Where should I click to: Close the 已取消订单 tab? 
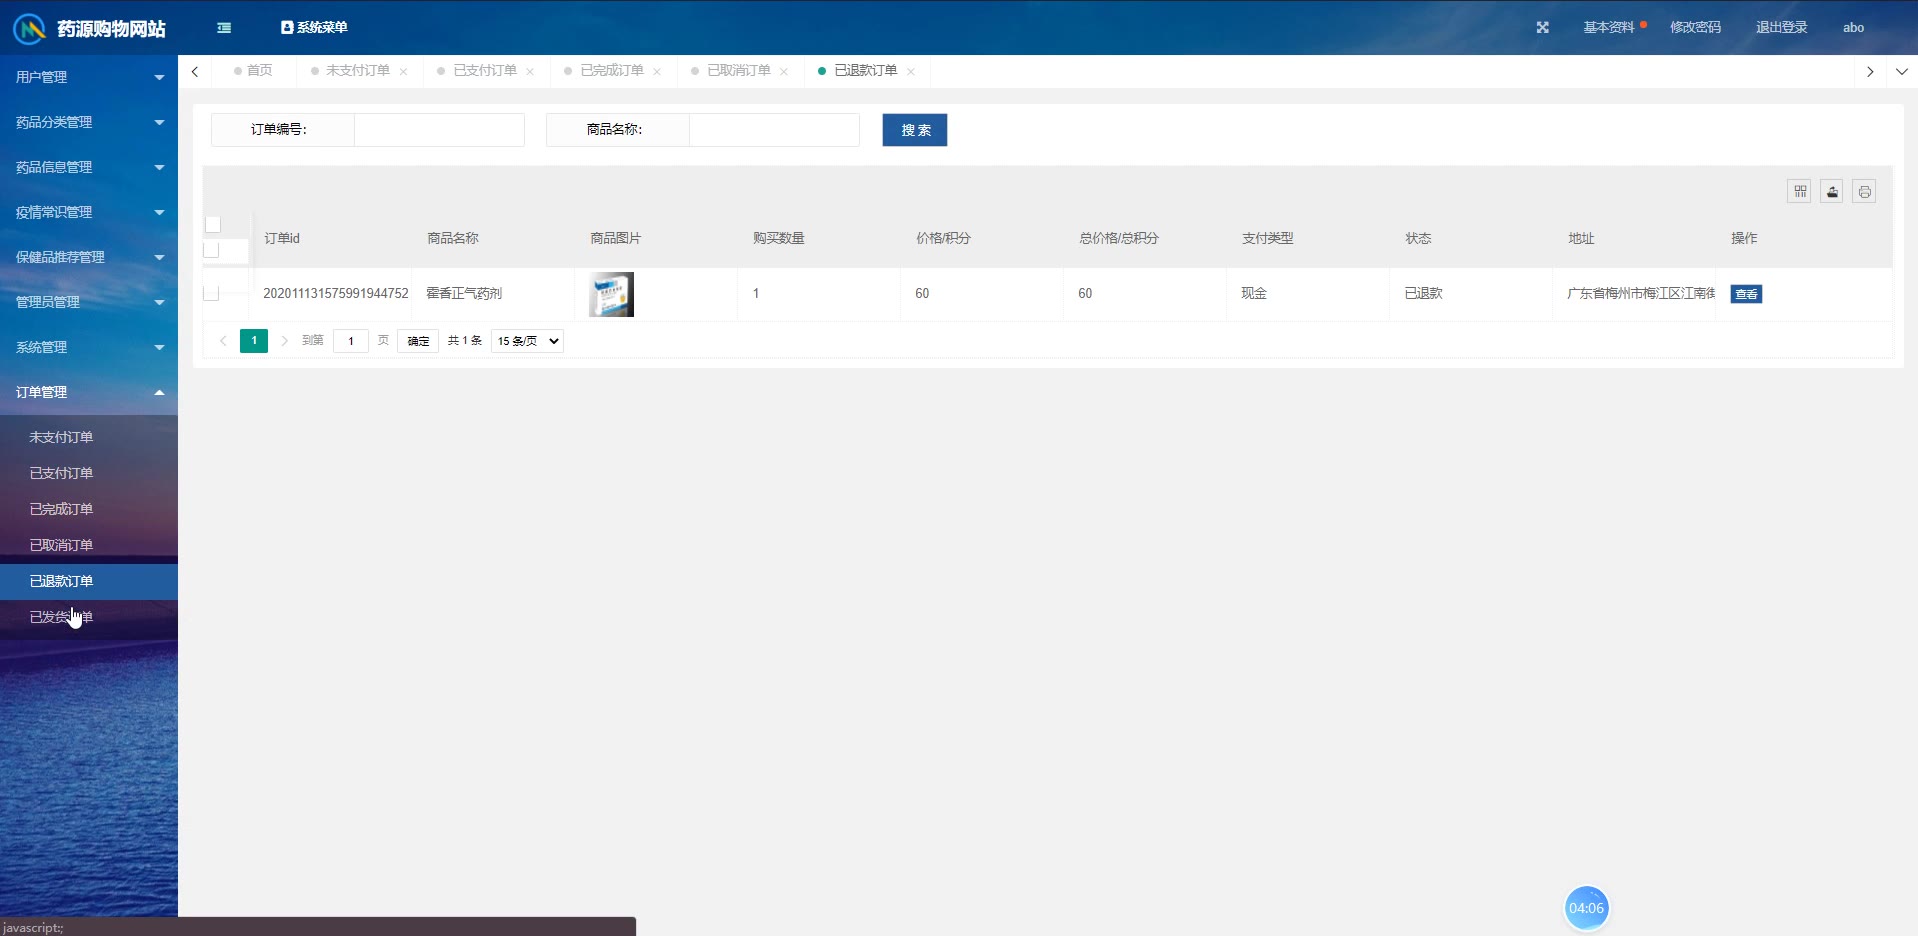click(784, 72)
